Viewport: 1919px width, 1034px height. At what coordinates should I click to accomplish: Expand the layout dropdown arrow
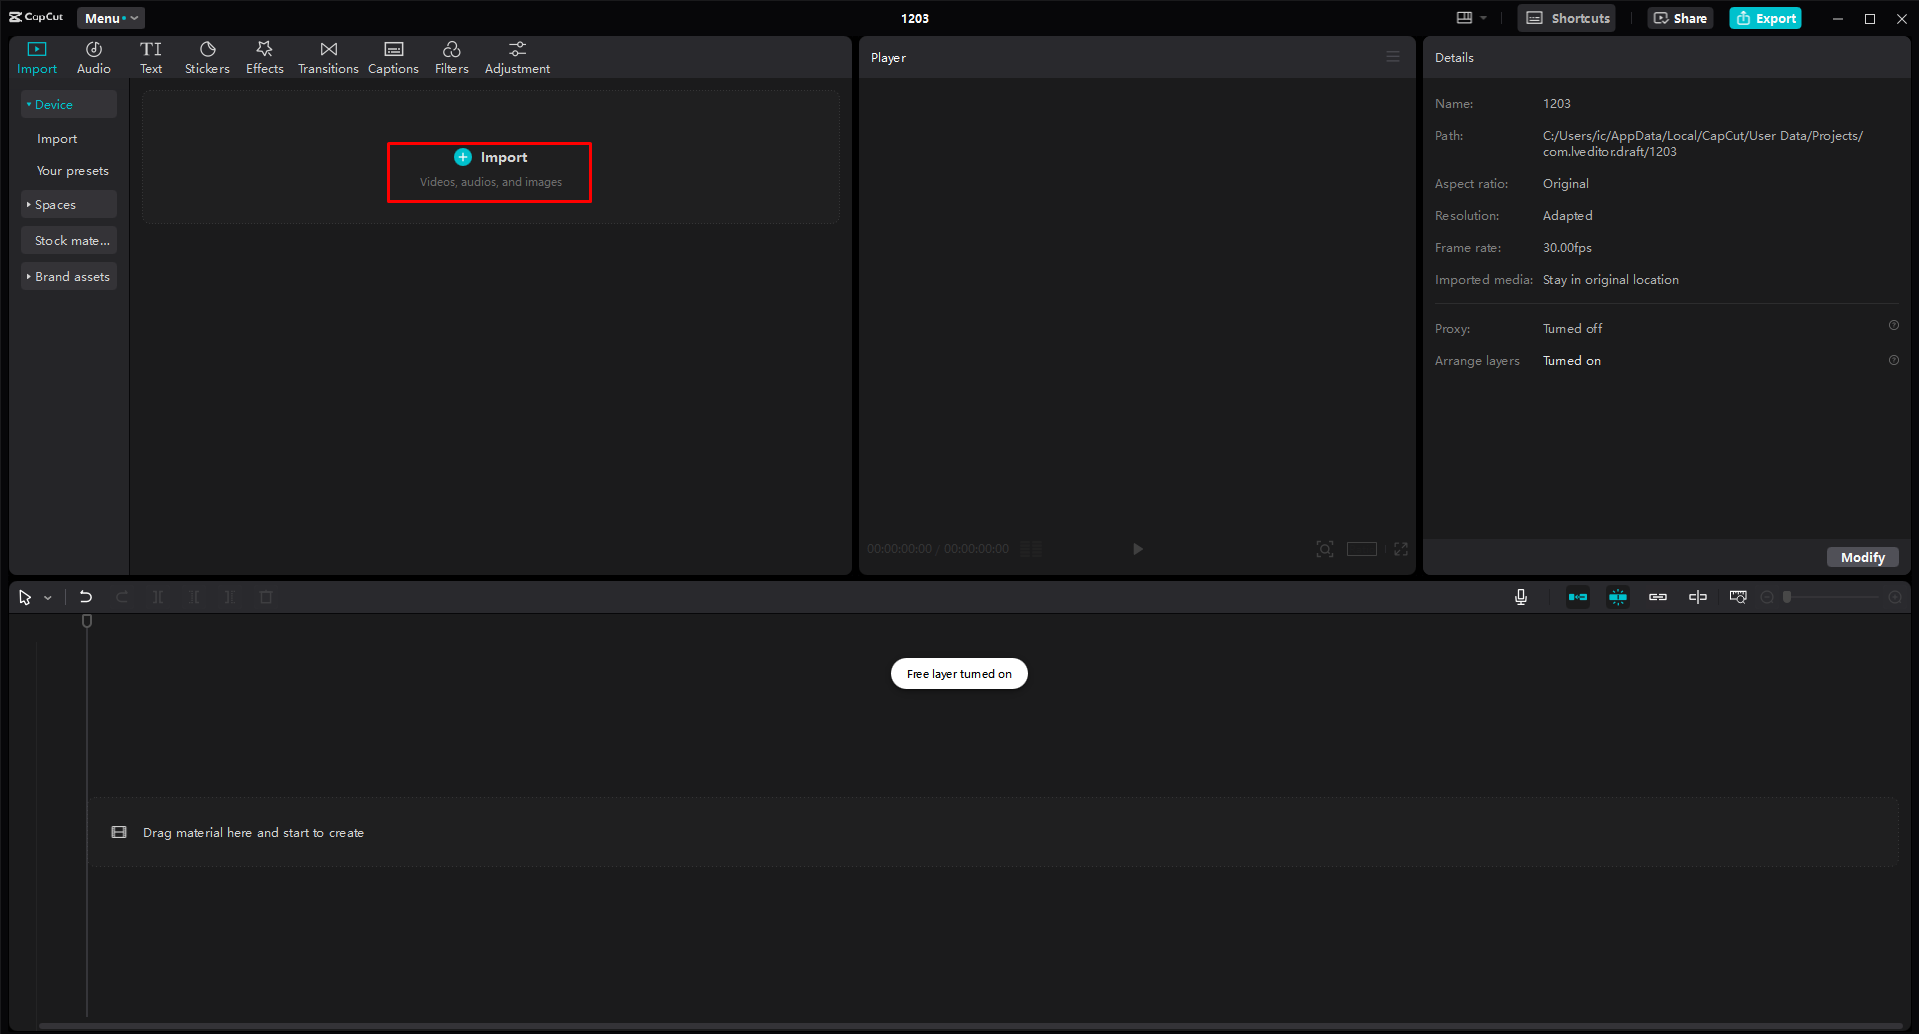click(x=1484, y=18)
